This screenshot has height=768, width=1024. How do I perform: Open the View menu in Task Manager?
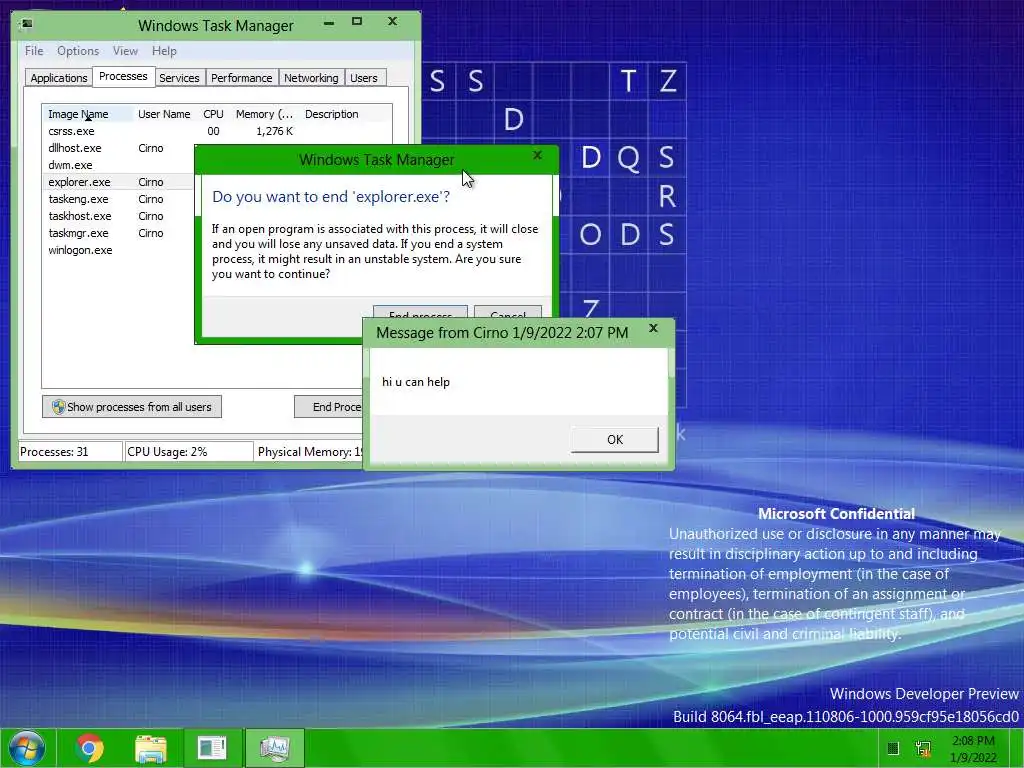(x=125, y=51)
